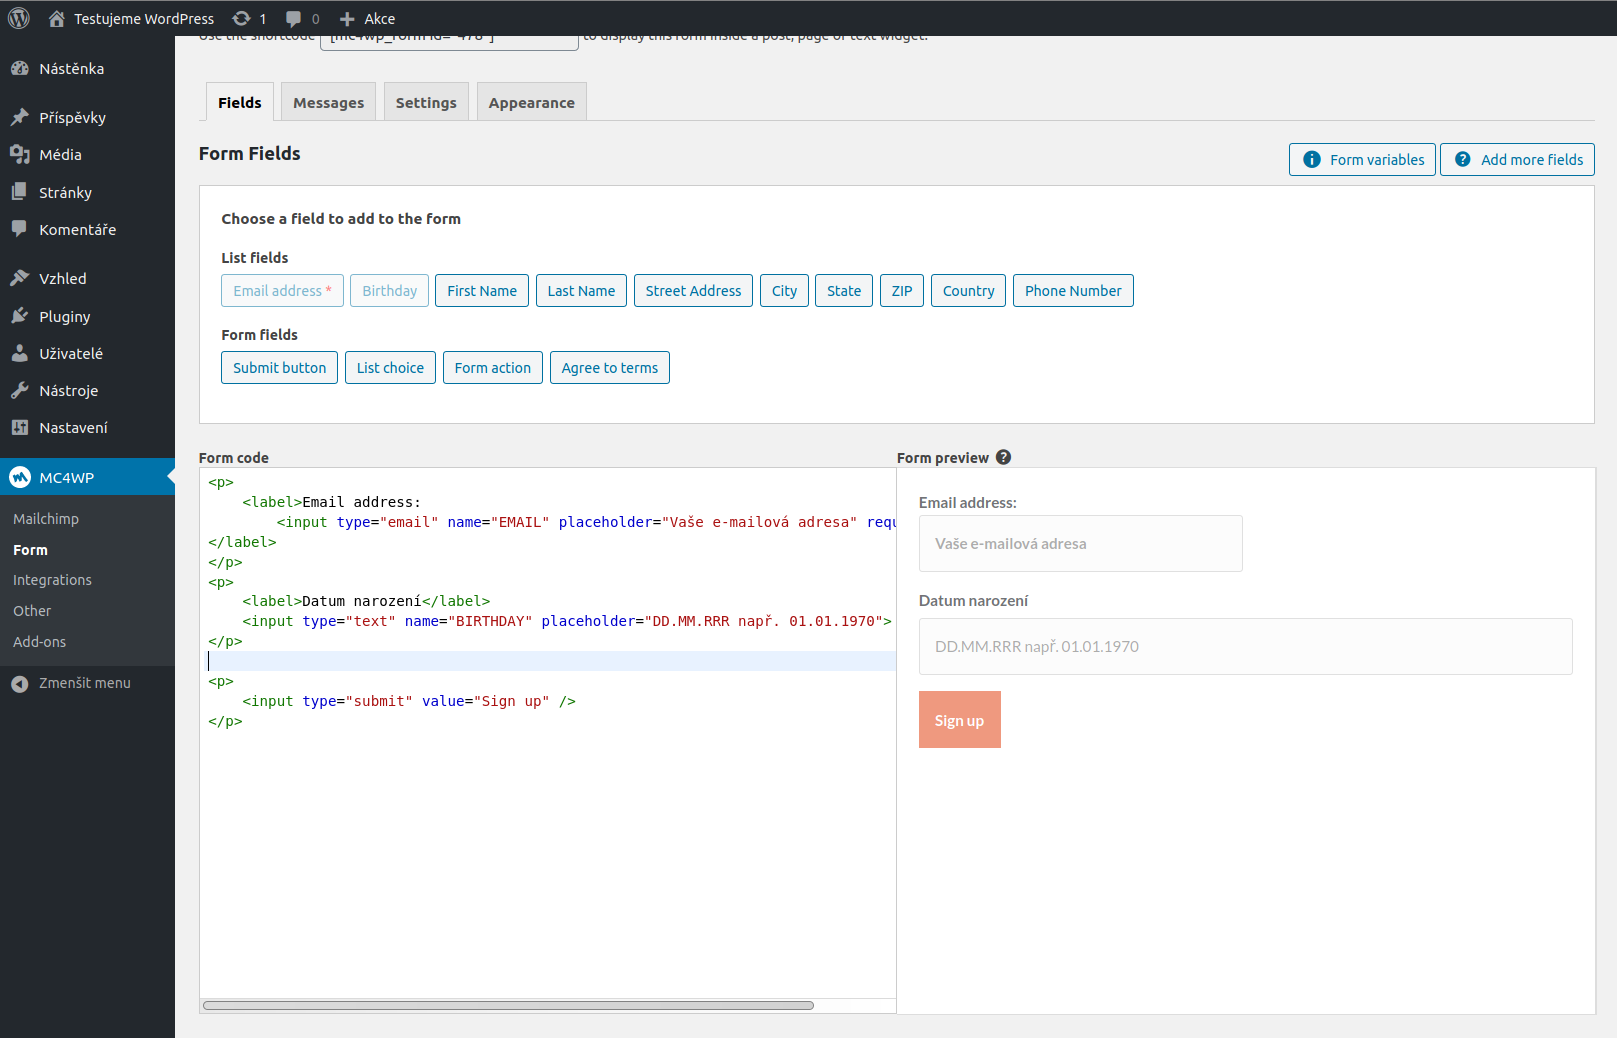Image resolution: width=1617 pixels, height=1038 pixels.
Task: Insert a List choice field
Action: tap(390, 368)
